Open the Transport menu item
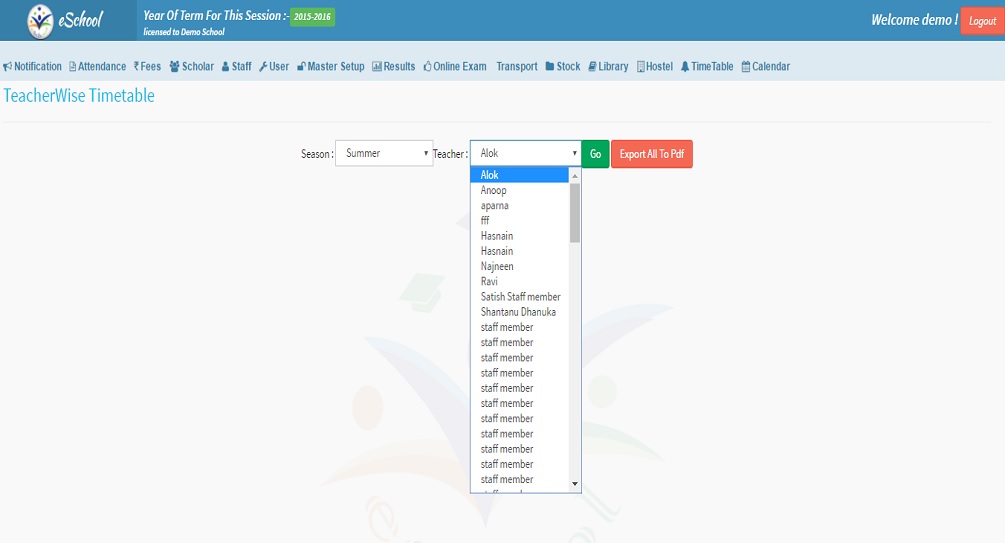1005x543 pixels. (517, 67)
